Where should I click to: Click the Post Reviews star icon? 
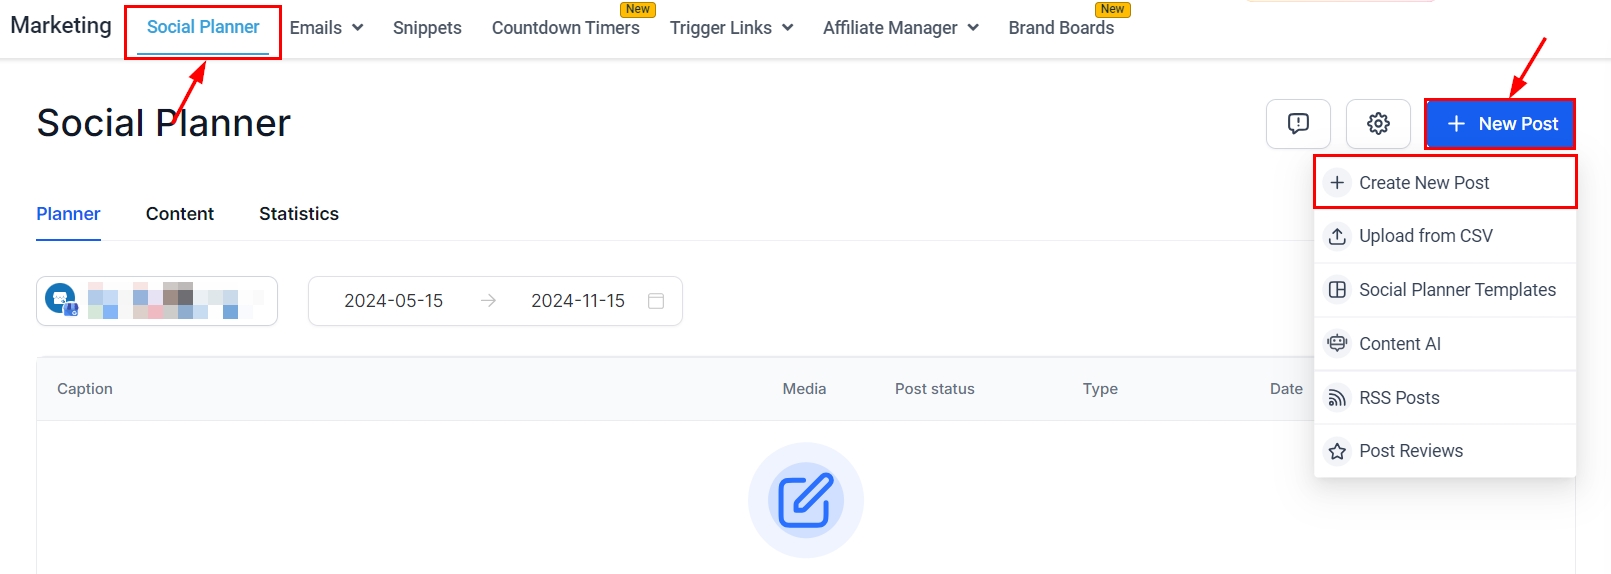tap(1337, 451)
